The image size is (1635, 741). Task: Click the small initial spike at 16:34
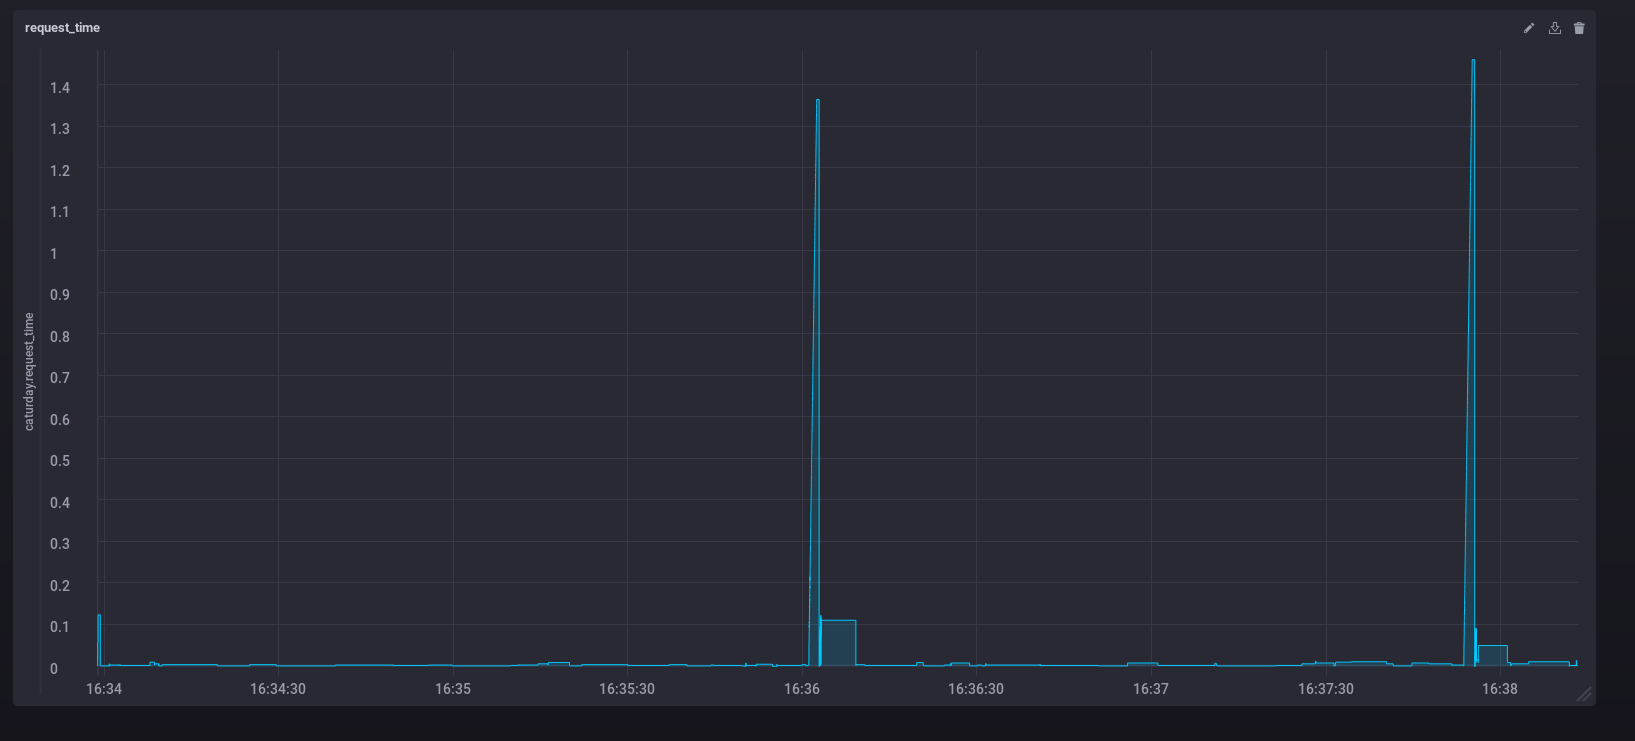tap(99, 640)
